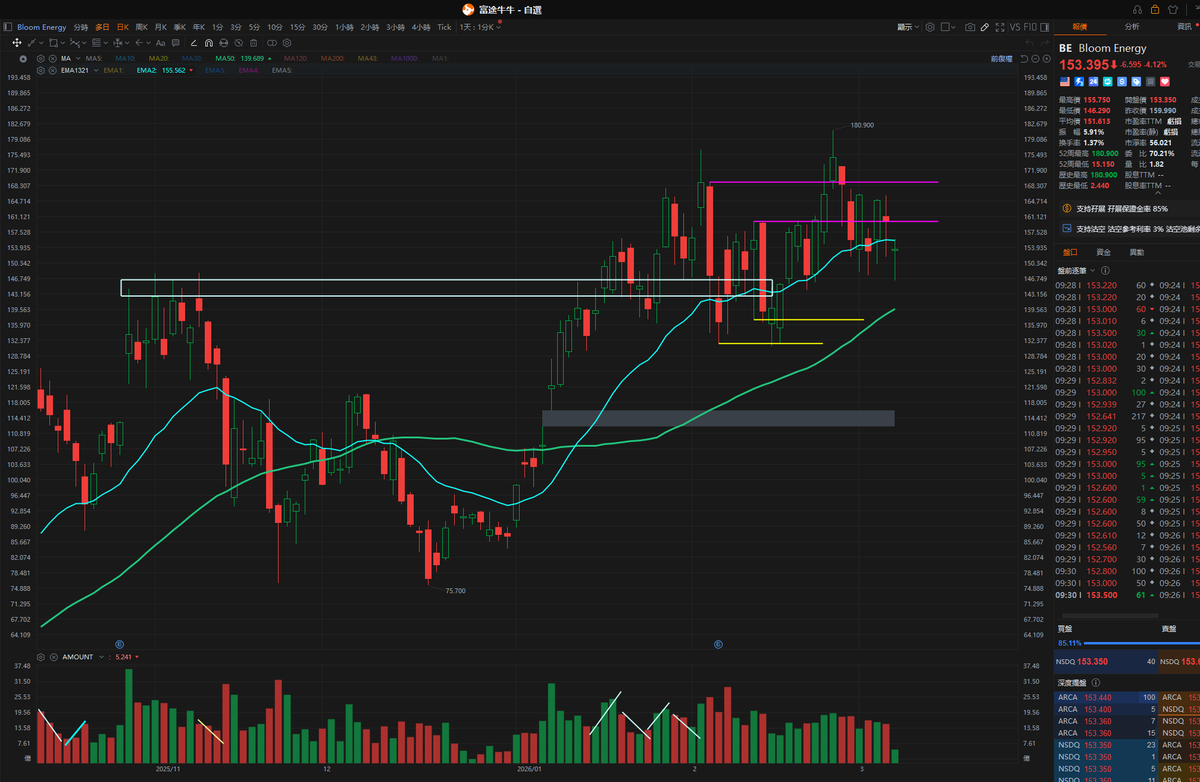
Task: Add a comment note bubble
Action: click(175, 43)
